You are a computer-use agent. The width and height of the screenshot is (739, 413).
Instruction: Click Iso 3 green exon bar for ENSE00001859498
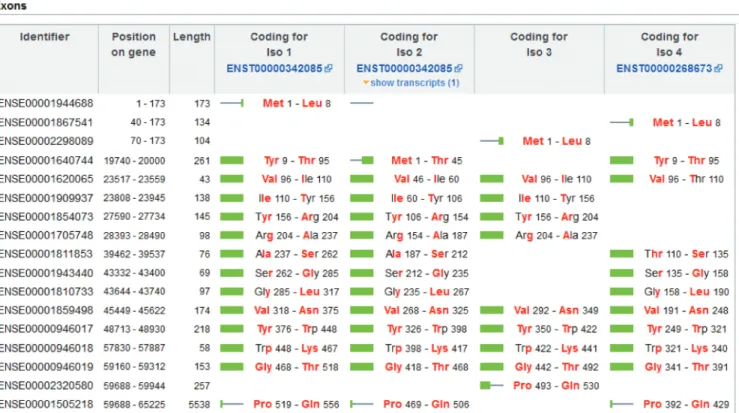(492, 310)
